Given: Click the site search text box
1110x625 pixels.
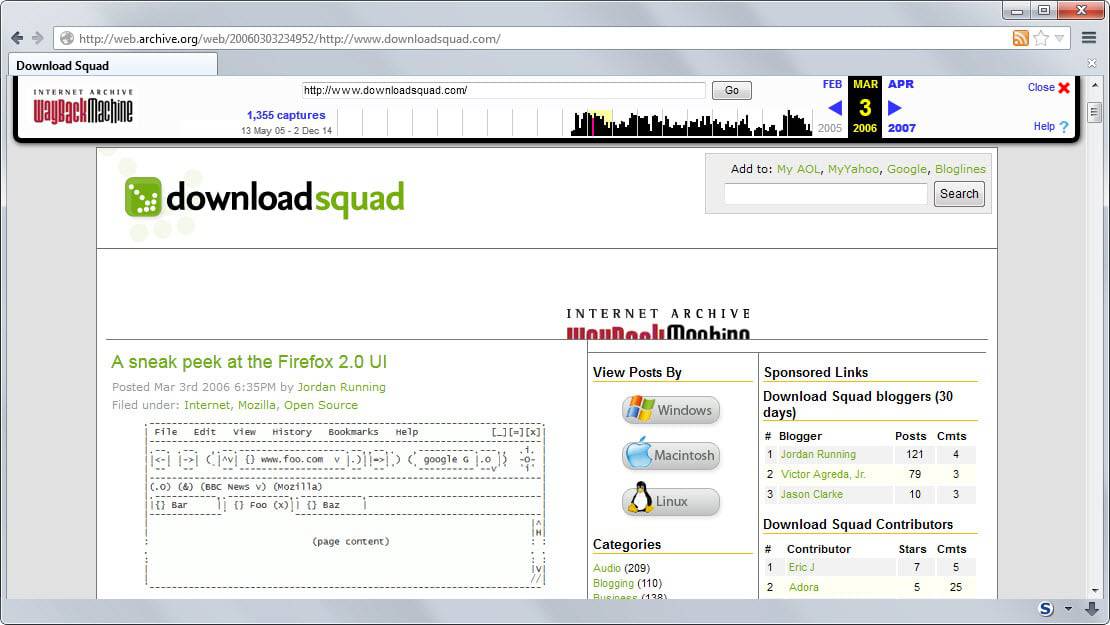Looking at the screenshot, I should tap(825, 194).
